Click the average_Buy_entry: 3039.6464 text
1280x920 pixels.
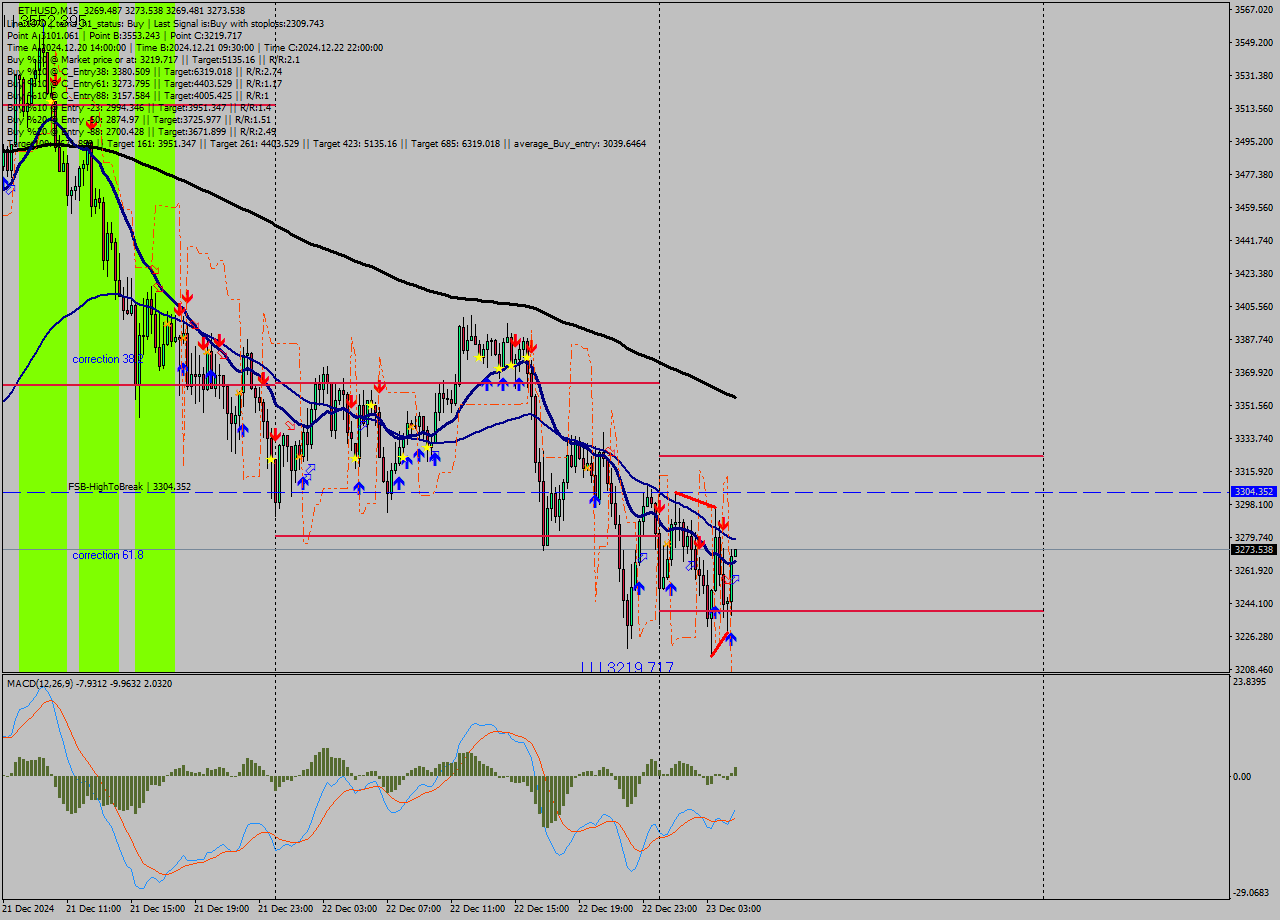[x=580, y=143]
